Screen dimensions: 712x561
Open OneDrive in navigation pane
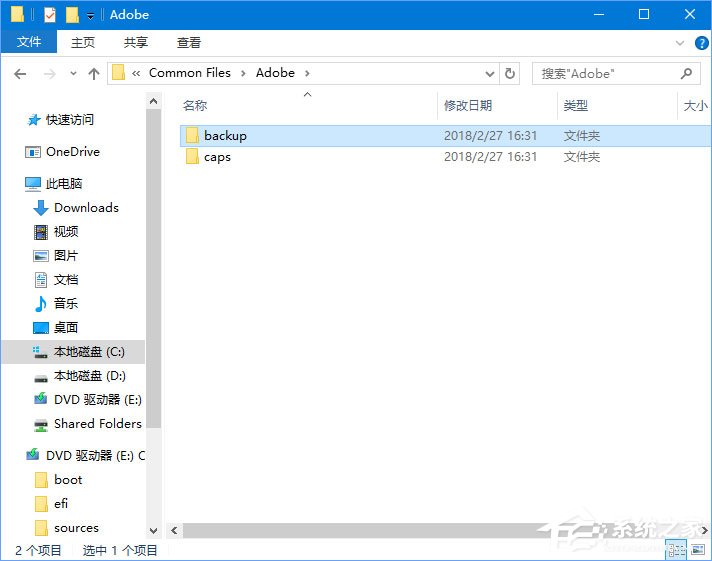click(x=73, y=152)
